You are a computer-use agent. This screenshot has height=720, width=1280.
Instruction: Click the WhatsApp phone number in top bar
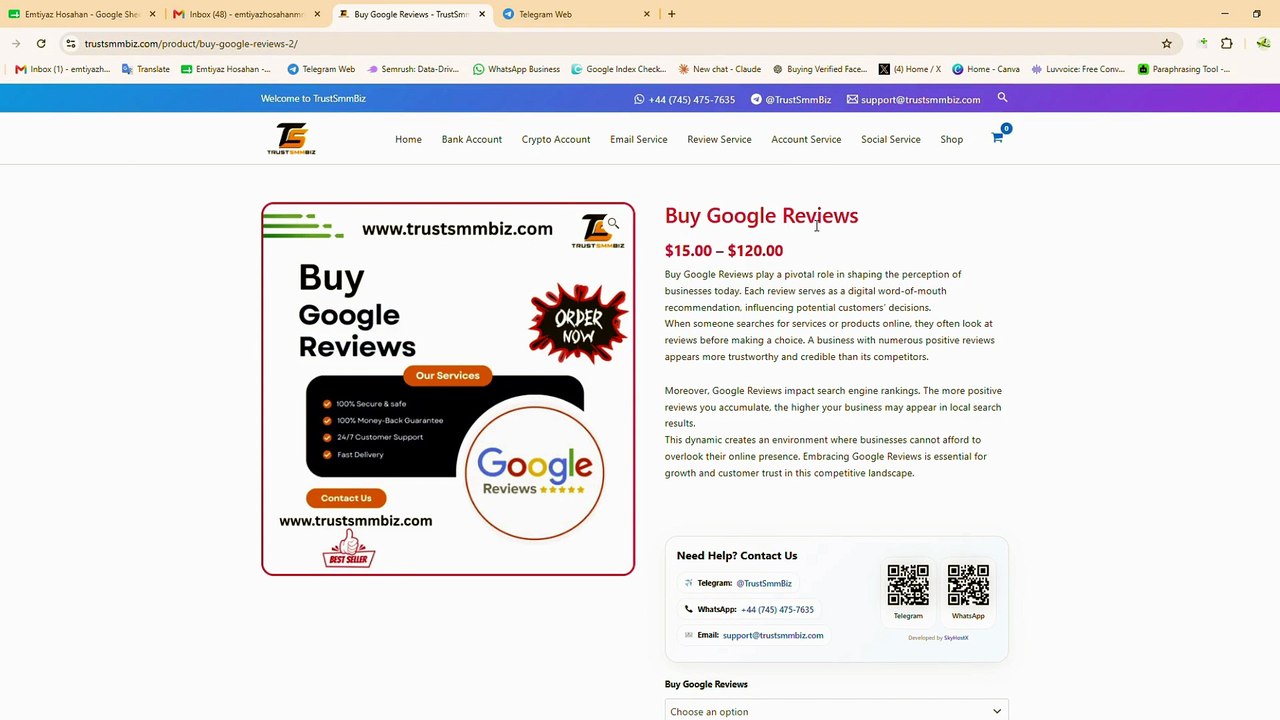pos(685,99)
